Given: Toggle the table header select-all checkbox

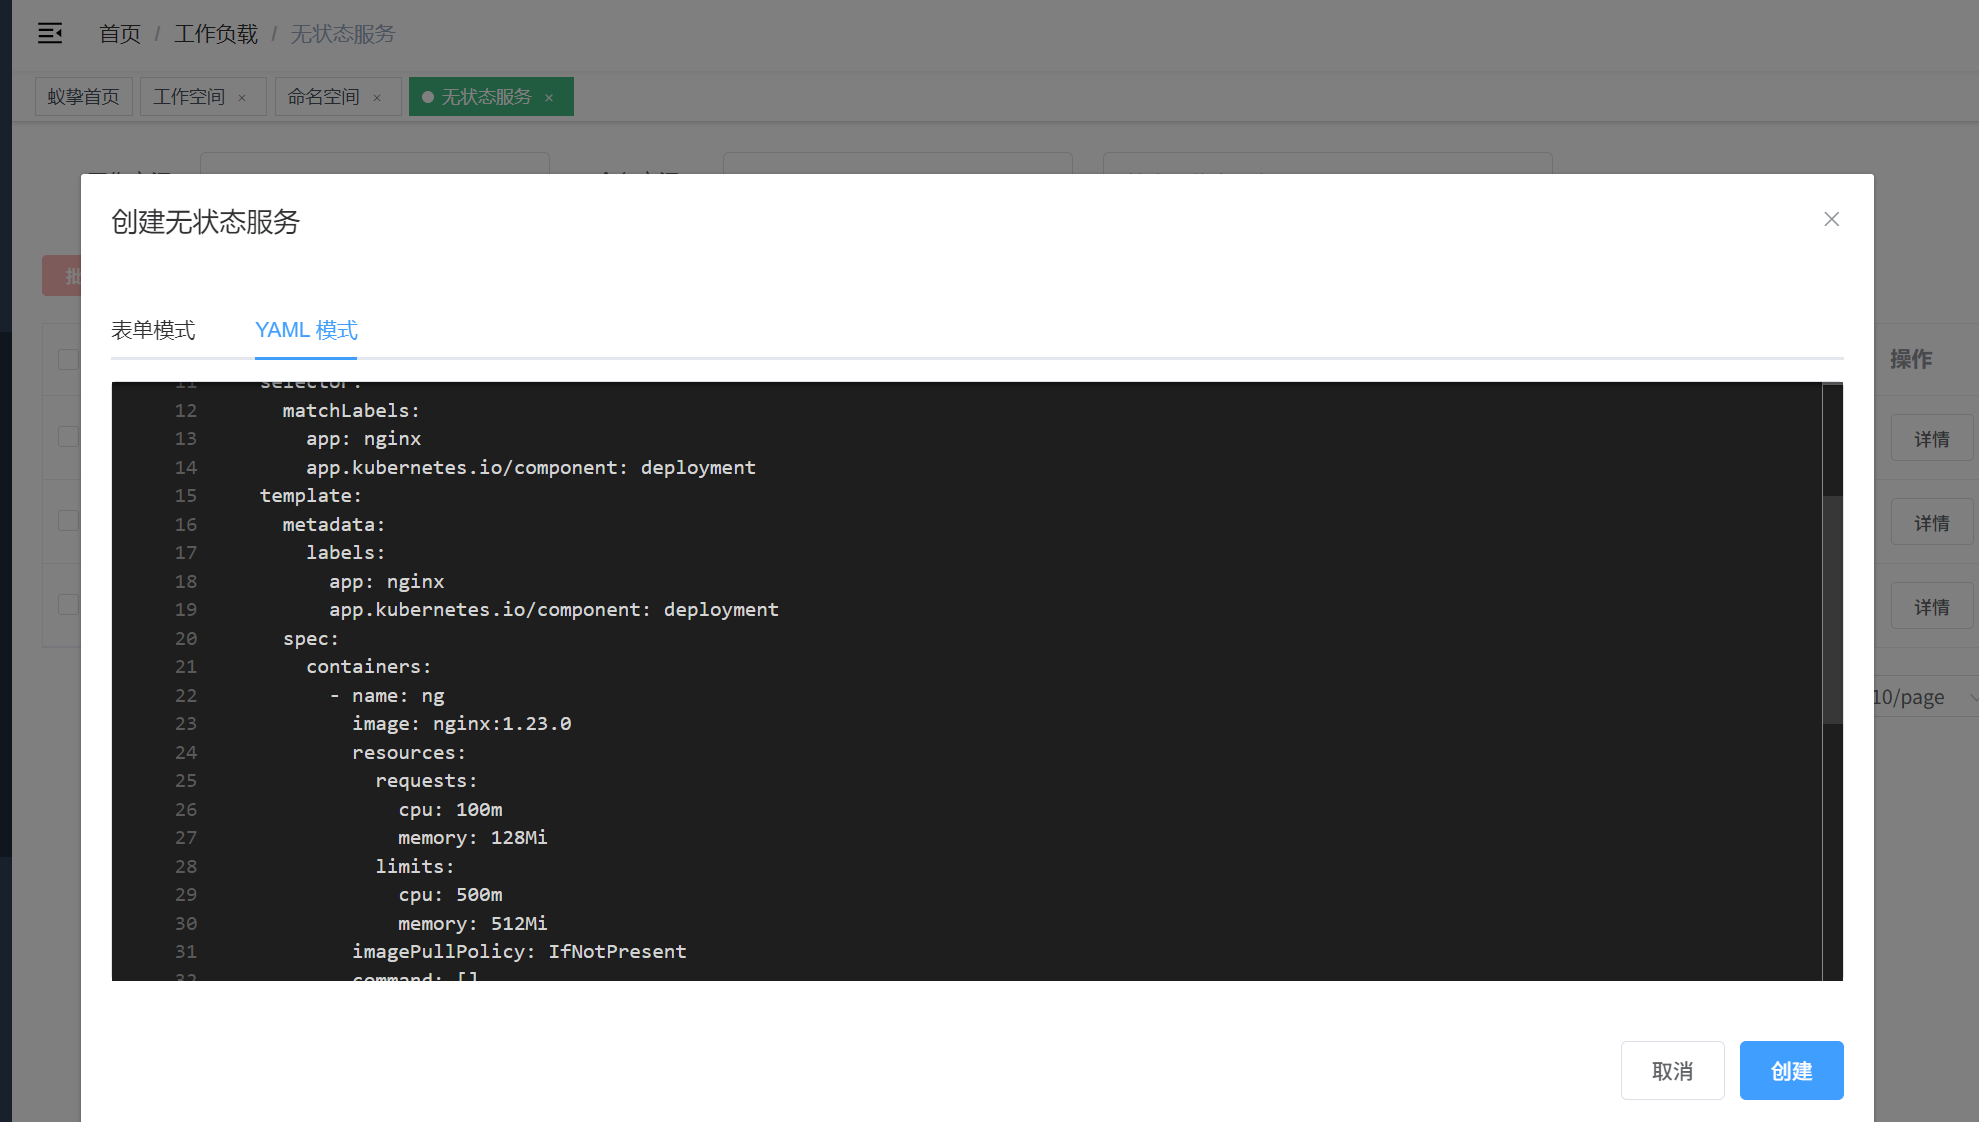Looking at the screenshot, I should 68,359.
